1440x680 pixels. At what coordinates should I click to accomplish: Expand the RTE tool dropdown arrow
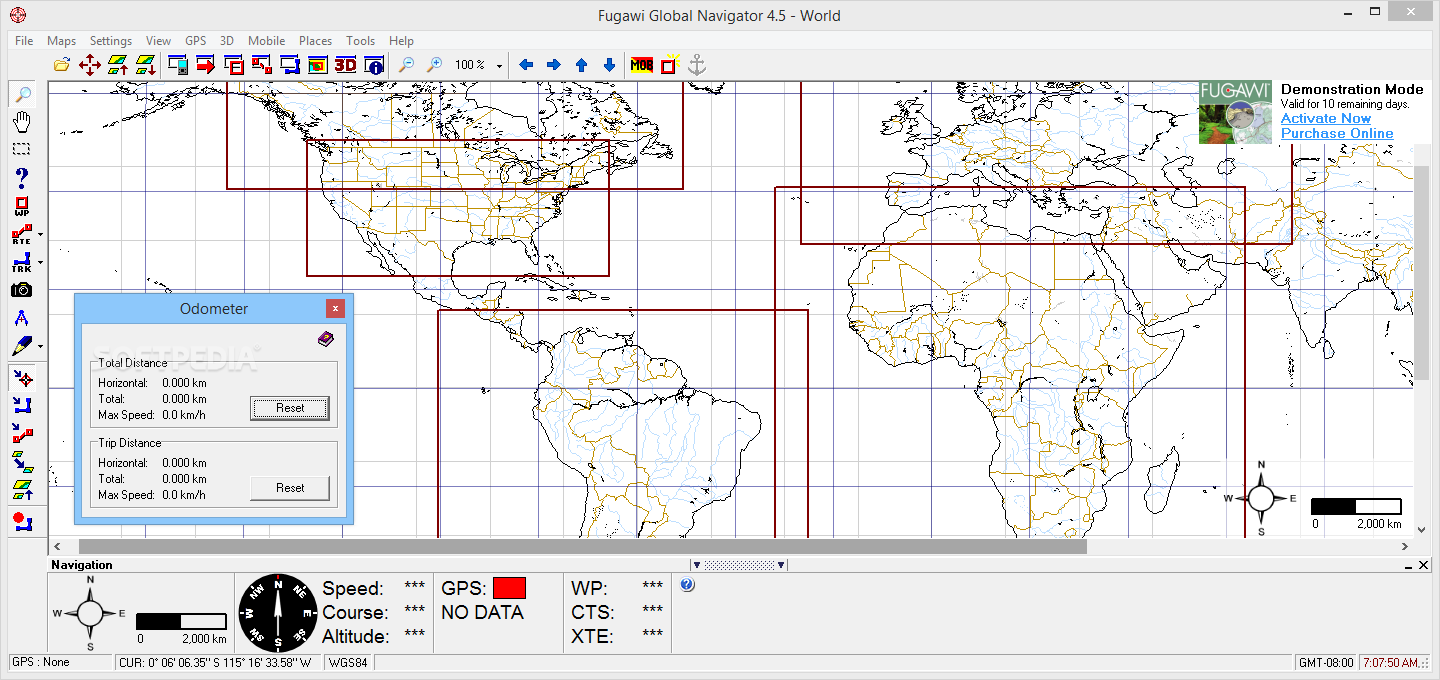(40, 235)
